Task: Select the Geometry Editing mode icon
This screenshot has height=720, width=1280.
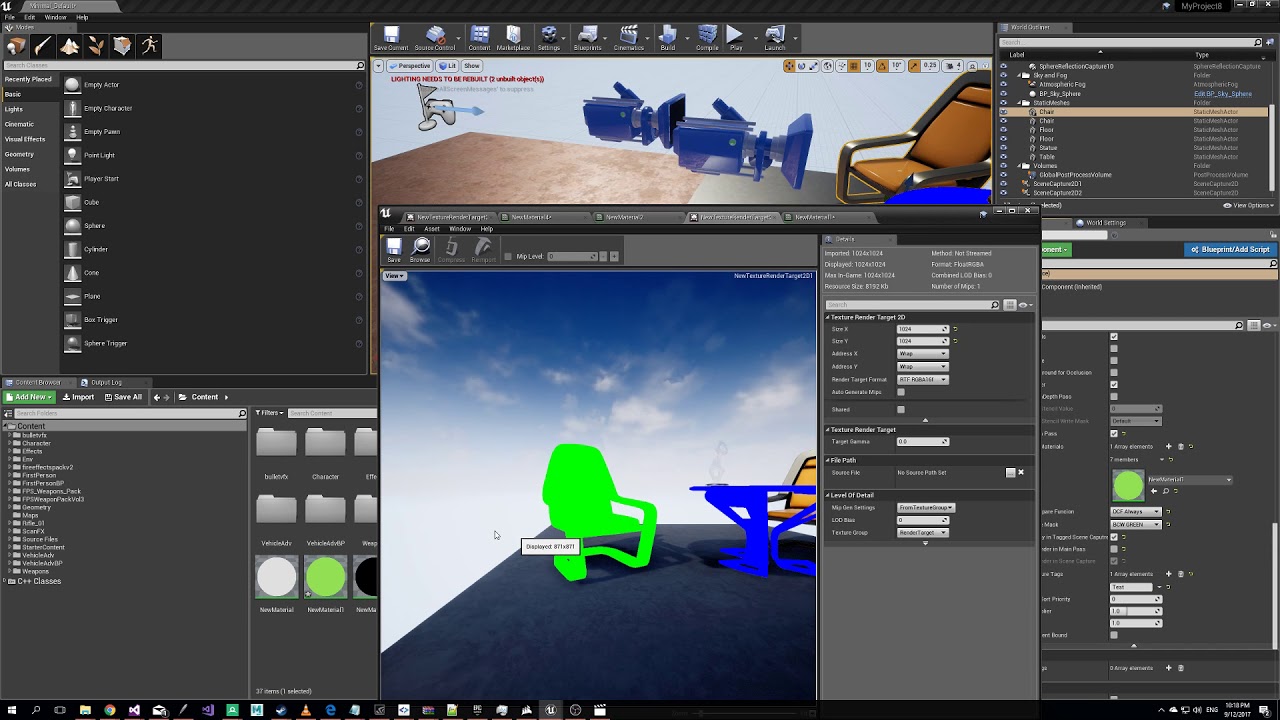Action: point(122,46)
